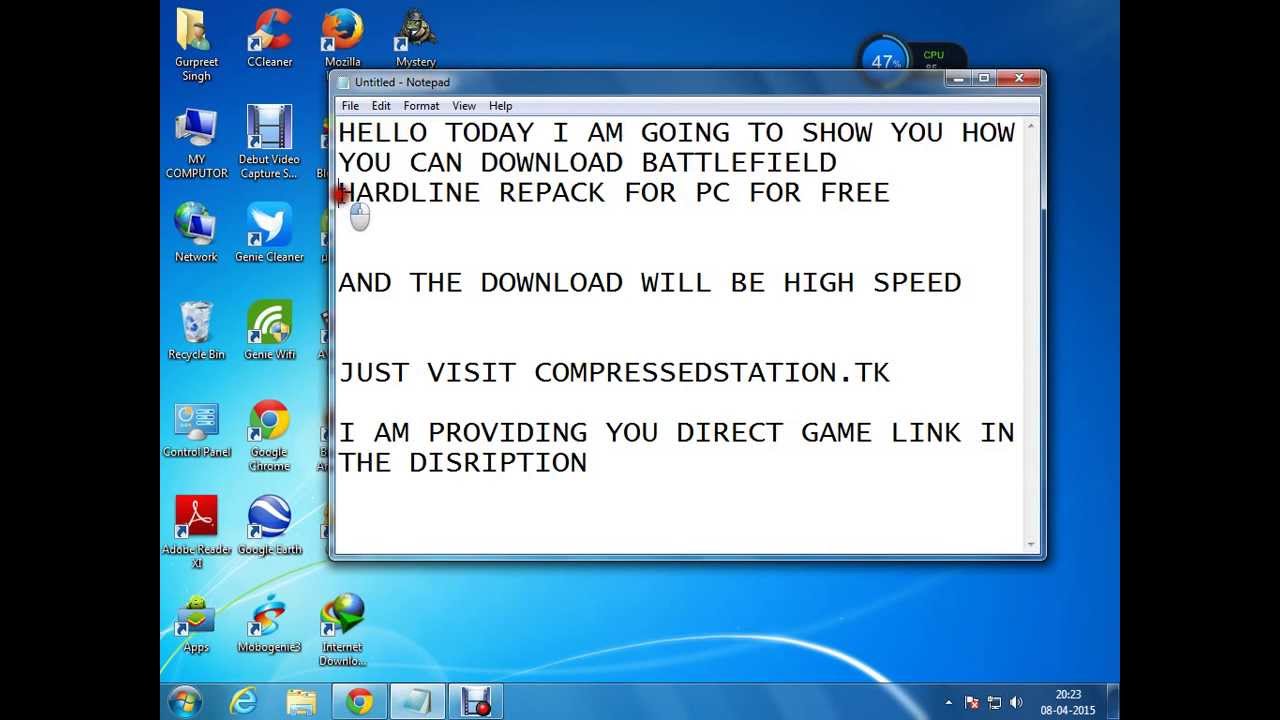
Task: Launch Genie Cleaner shortcut
Action: [x=269, y=232]
